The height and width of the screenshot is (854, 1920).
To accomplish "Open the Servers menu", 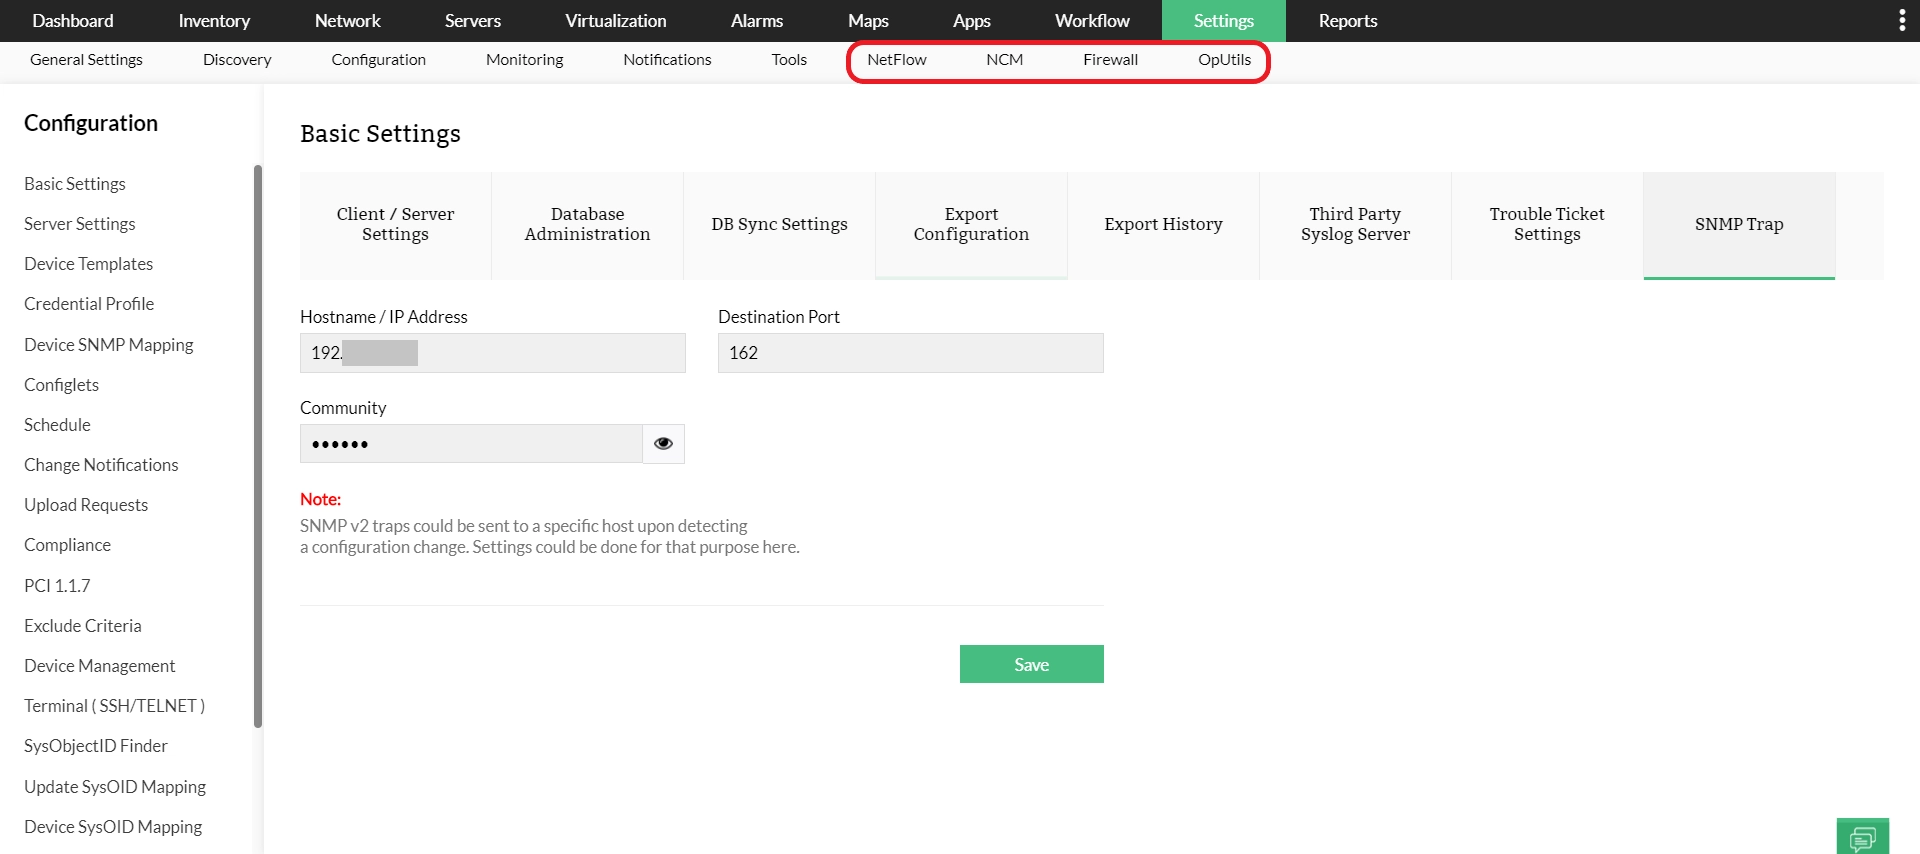I will click(473, 21).
